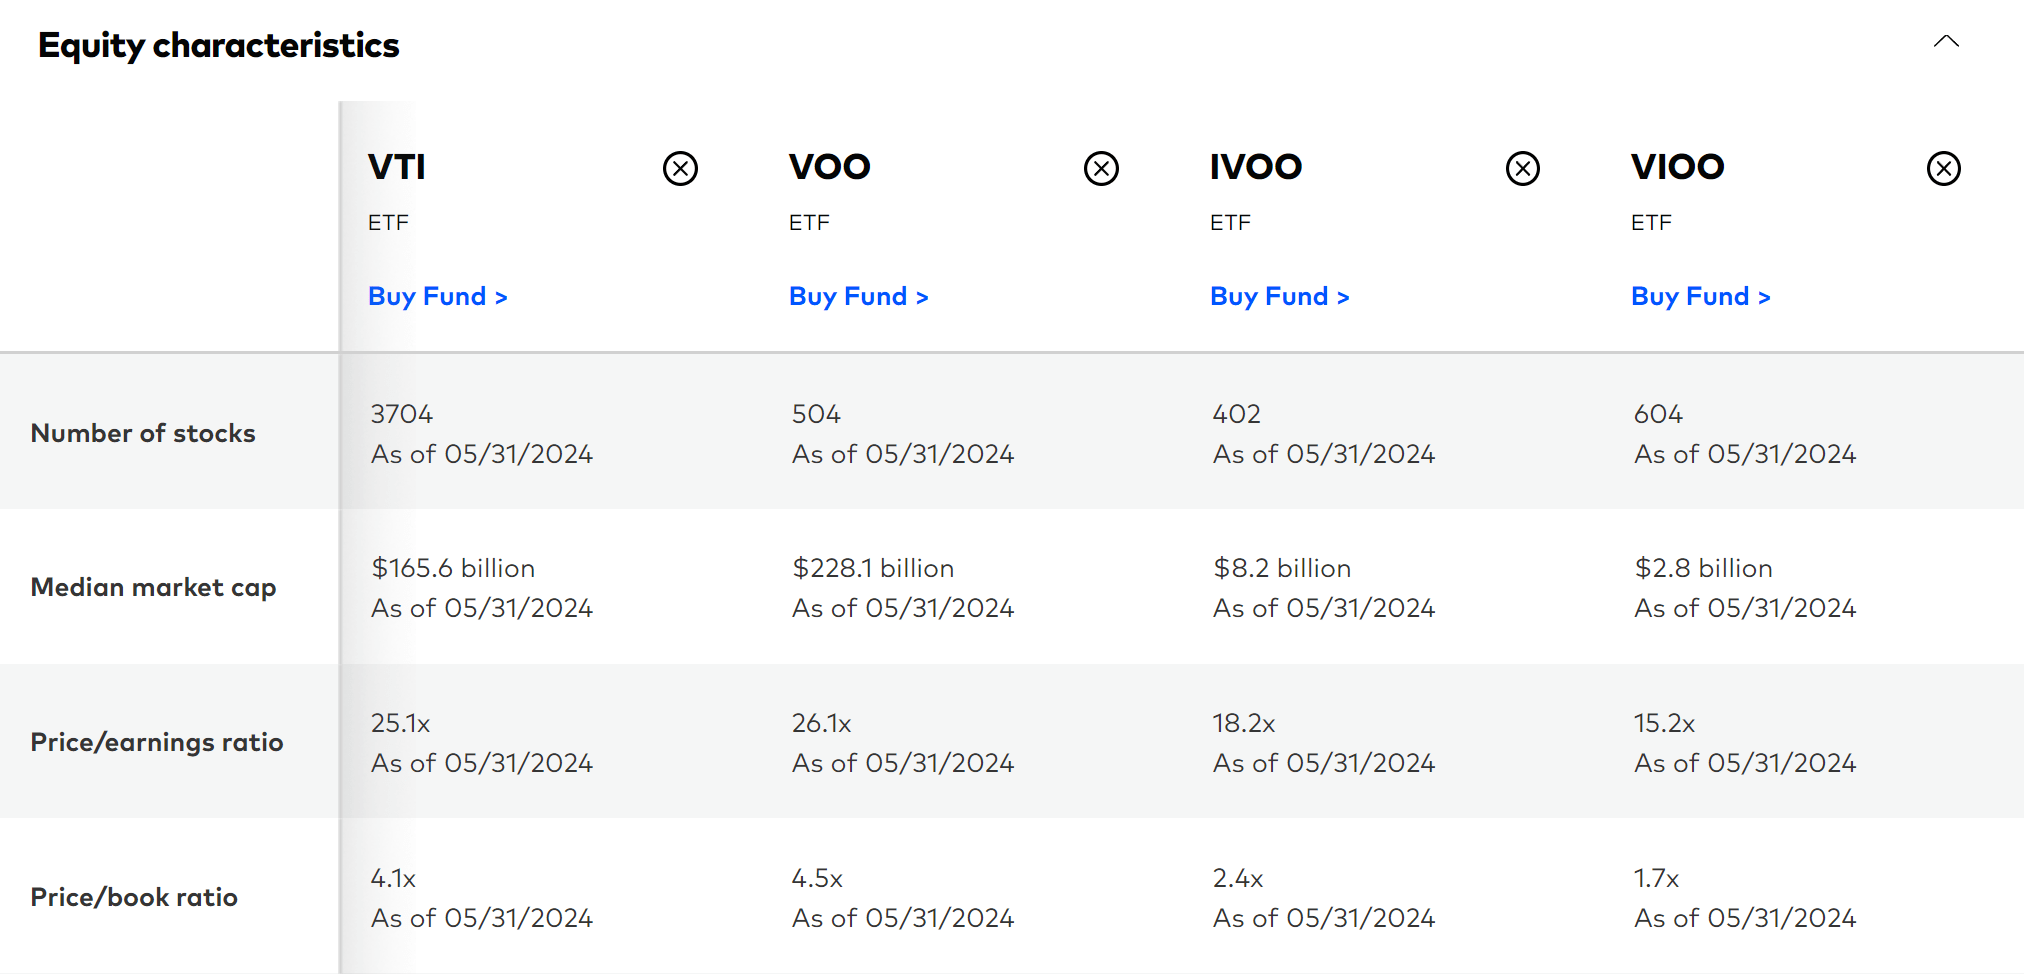This screenshot has height=974, width=2028.
Task: Click the Price/earnings ratio row label
Action: 157,742
